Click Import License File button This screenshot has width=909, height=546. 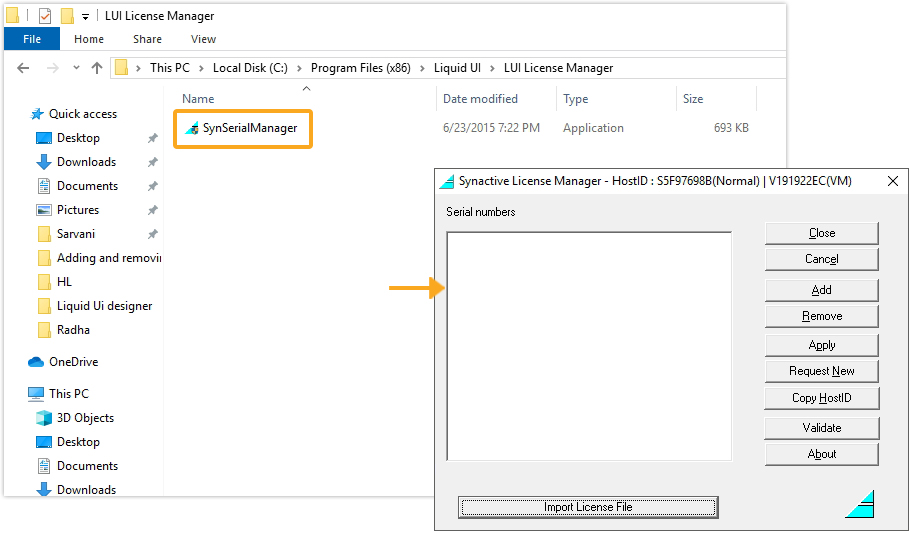click(588, 507)
